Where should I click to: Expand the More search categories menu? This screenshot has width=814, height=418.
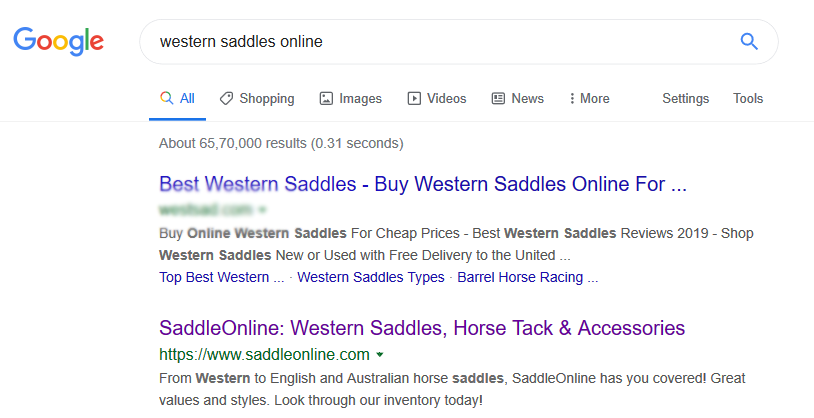(x=589, y=99)
